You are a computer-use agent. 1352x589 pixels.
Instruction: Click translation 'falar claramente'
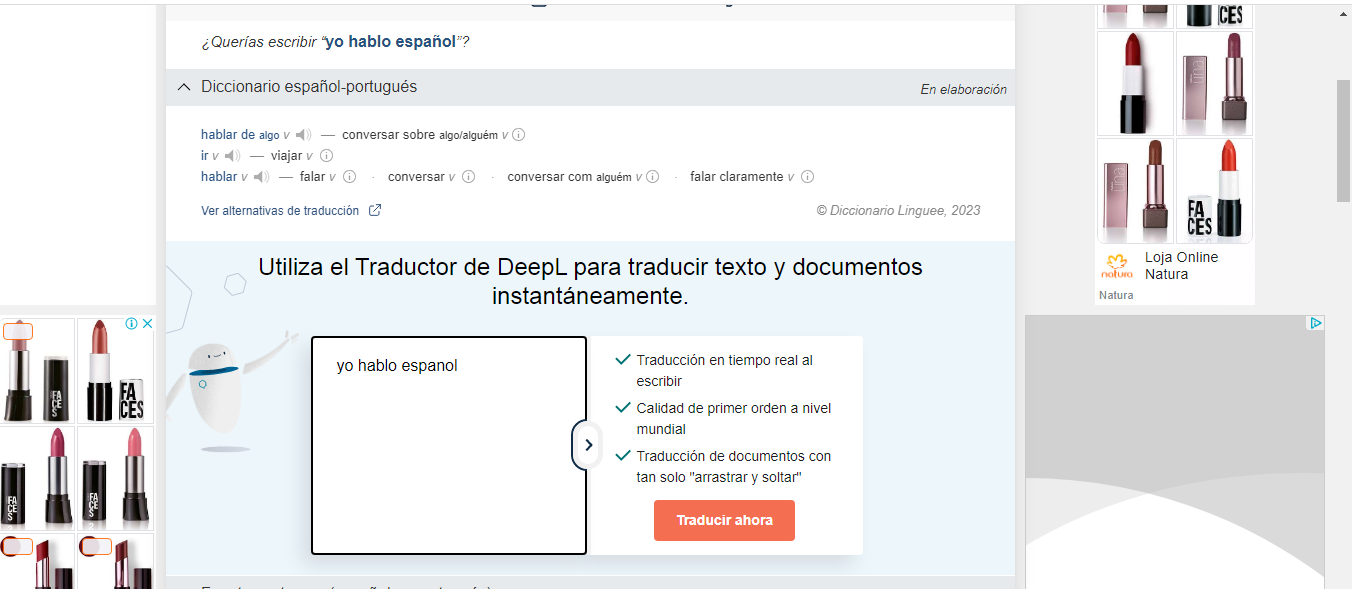coord(737,177)
